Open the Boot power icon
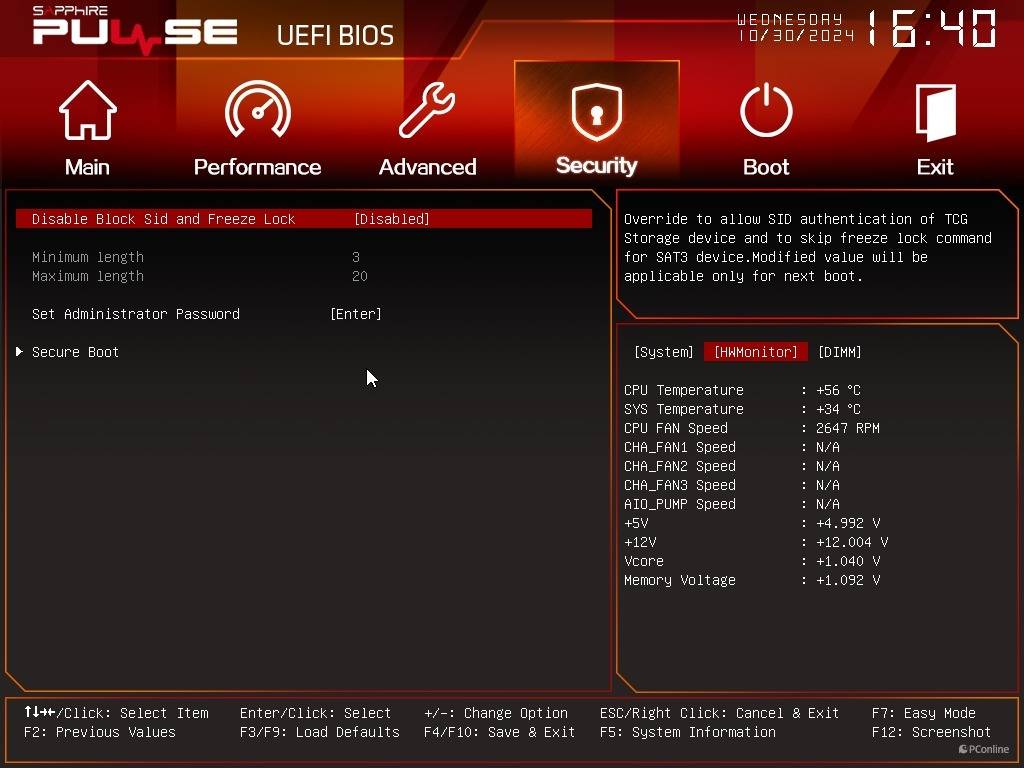Image resolution: width=1024 pixels, height=768 pixels. pyautogui.click(x=766, y=110)
